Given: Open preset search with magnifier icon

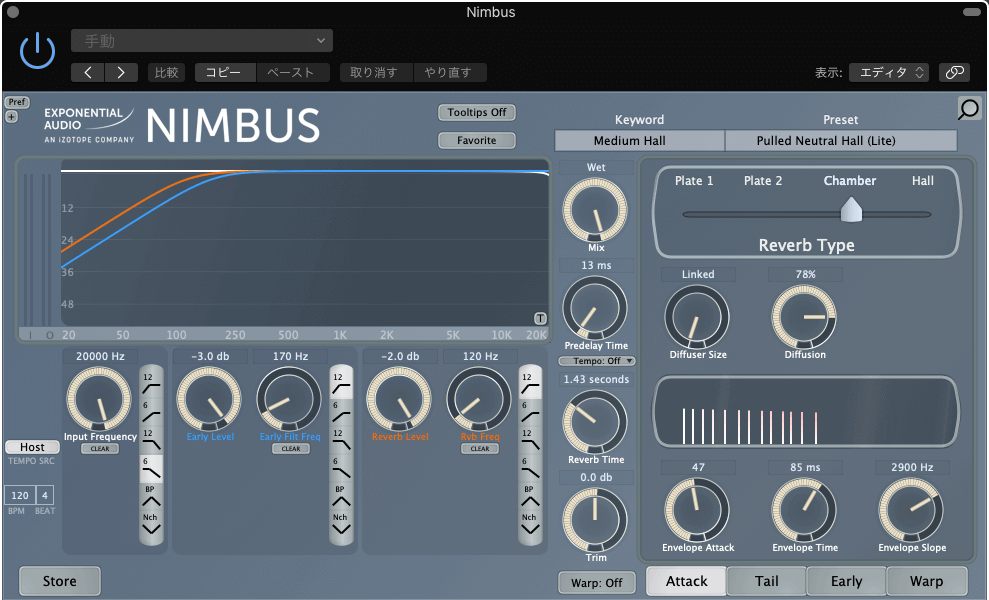Looking at the screenshot, I should [x=969, y=109].
